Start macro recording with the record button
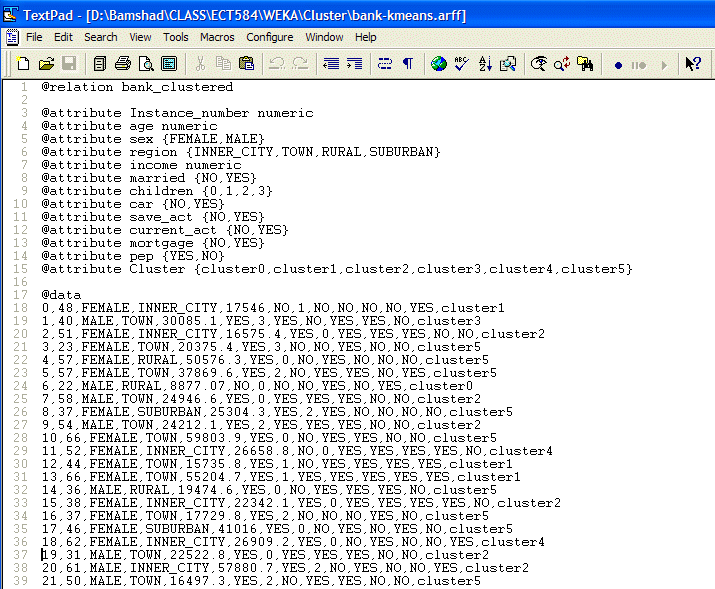The width and height of the screenshot is (715, 589). click(618, 65)
